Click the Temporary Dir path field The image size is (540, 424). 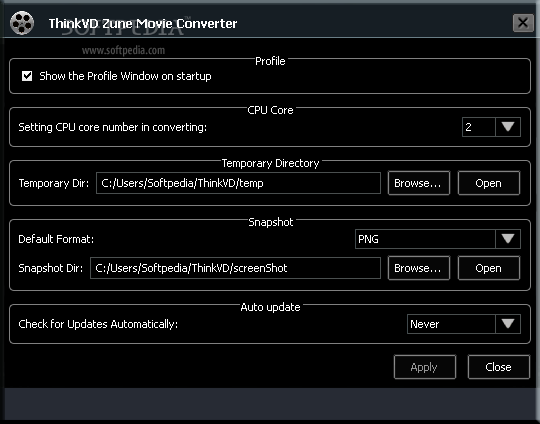click(238, 183)
